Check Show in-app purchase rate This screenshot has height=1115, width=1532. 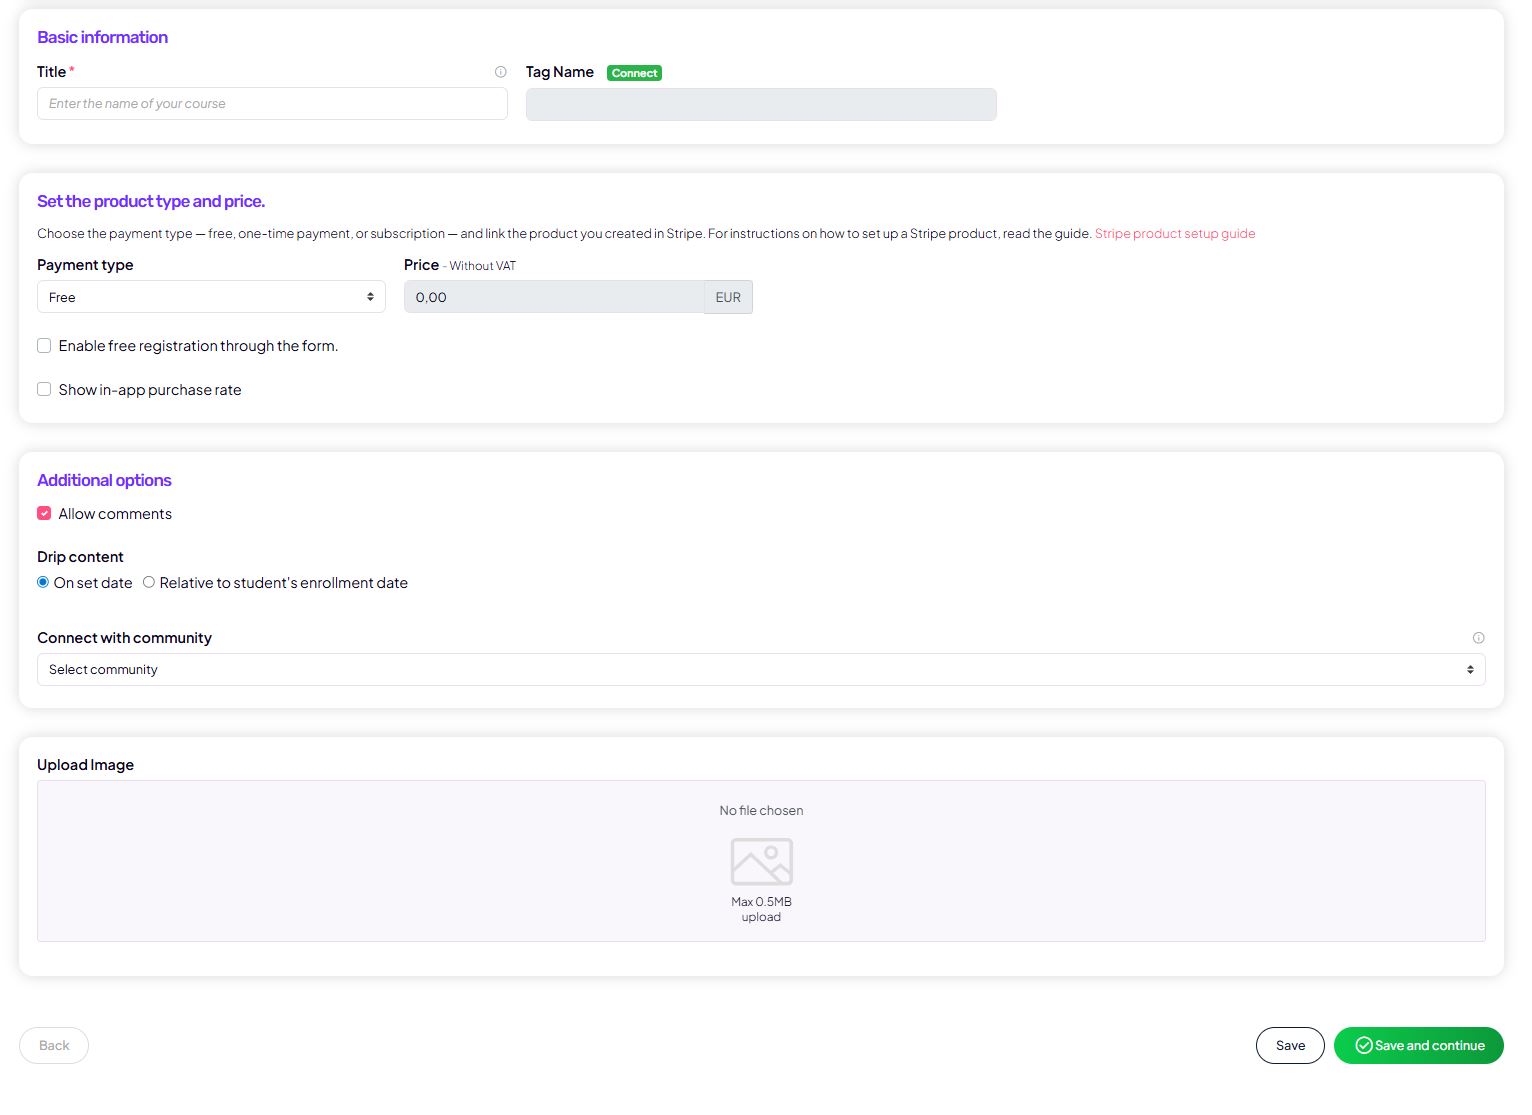[x=44, y=390]
